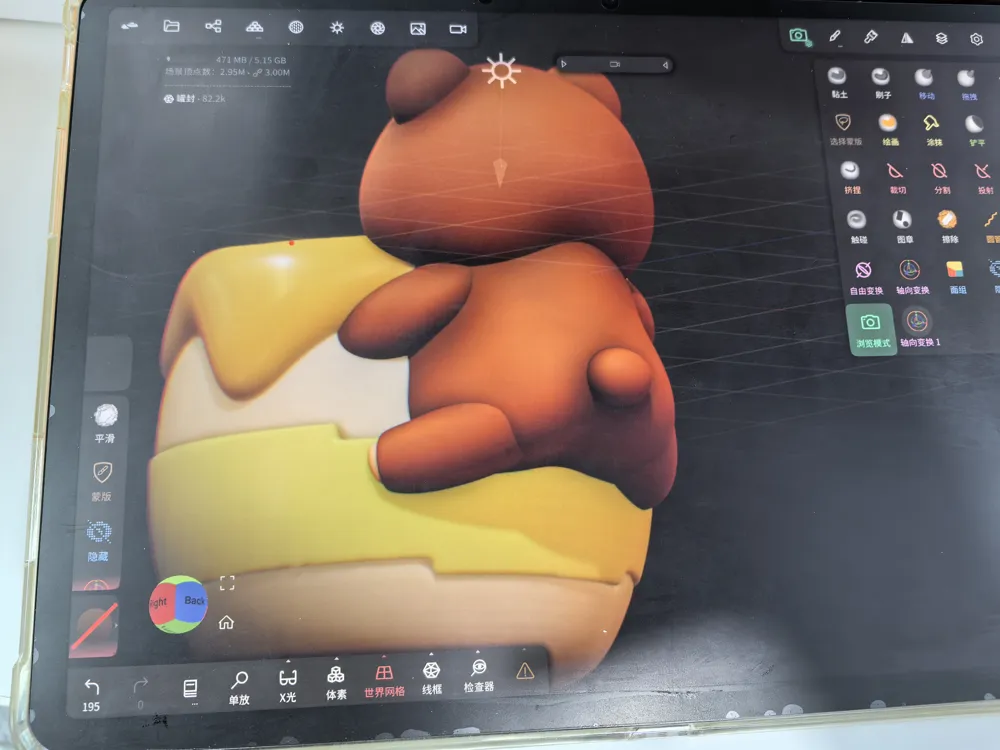This screenshot has height=750, width=1000.
Task: Open the painting brush menu
Action: tap(871, 37)
